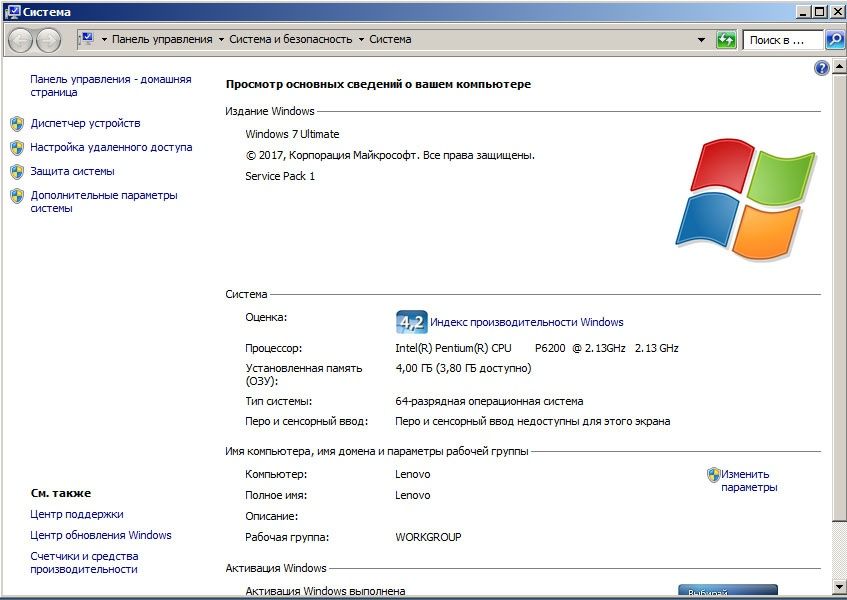Screen dimensions: 847x600
Task: Click the Back navigation arrow
Action: click(x=21, y=40)
